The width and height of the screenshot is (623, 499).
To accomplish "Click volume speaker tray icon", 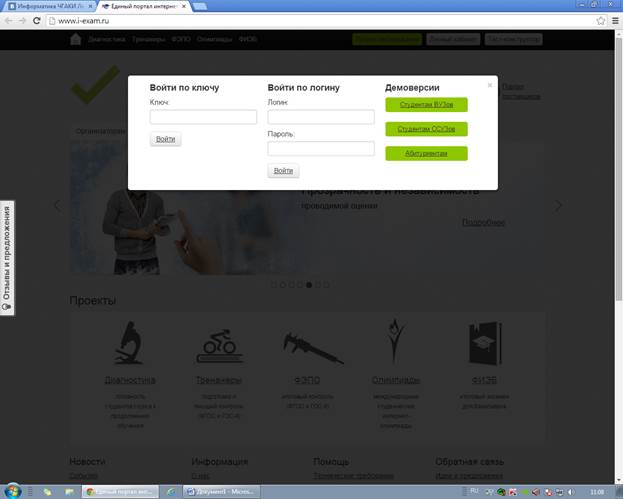I will point(571,492).
